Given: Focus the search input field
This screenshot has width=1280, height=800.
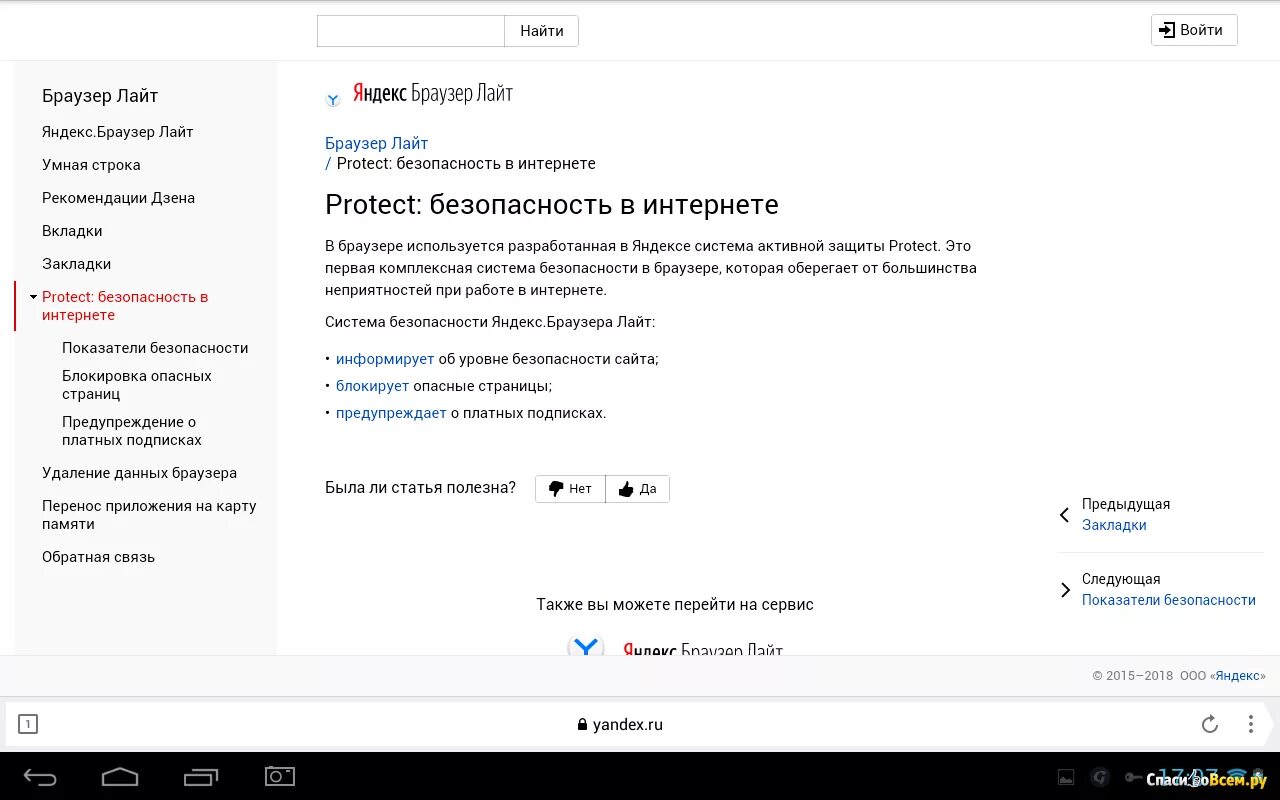Looking at the screenshot, I should (x=411, y=31).
